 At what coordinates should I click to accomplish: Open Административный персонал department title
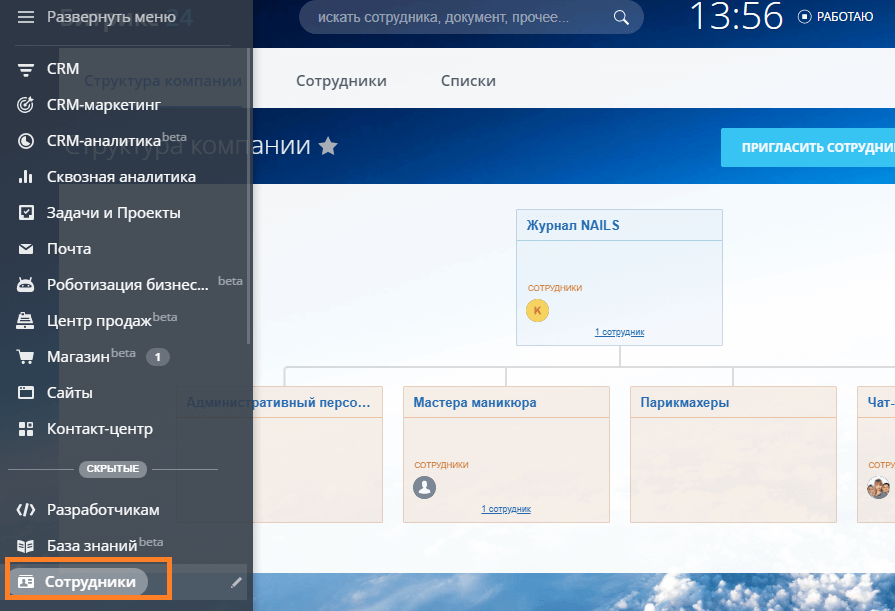(278, 403)
